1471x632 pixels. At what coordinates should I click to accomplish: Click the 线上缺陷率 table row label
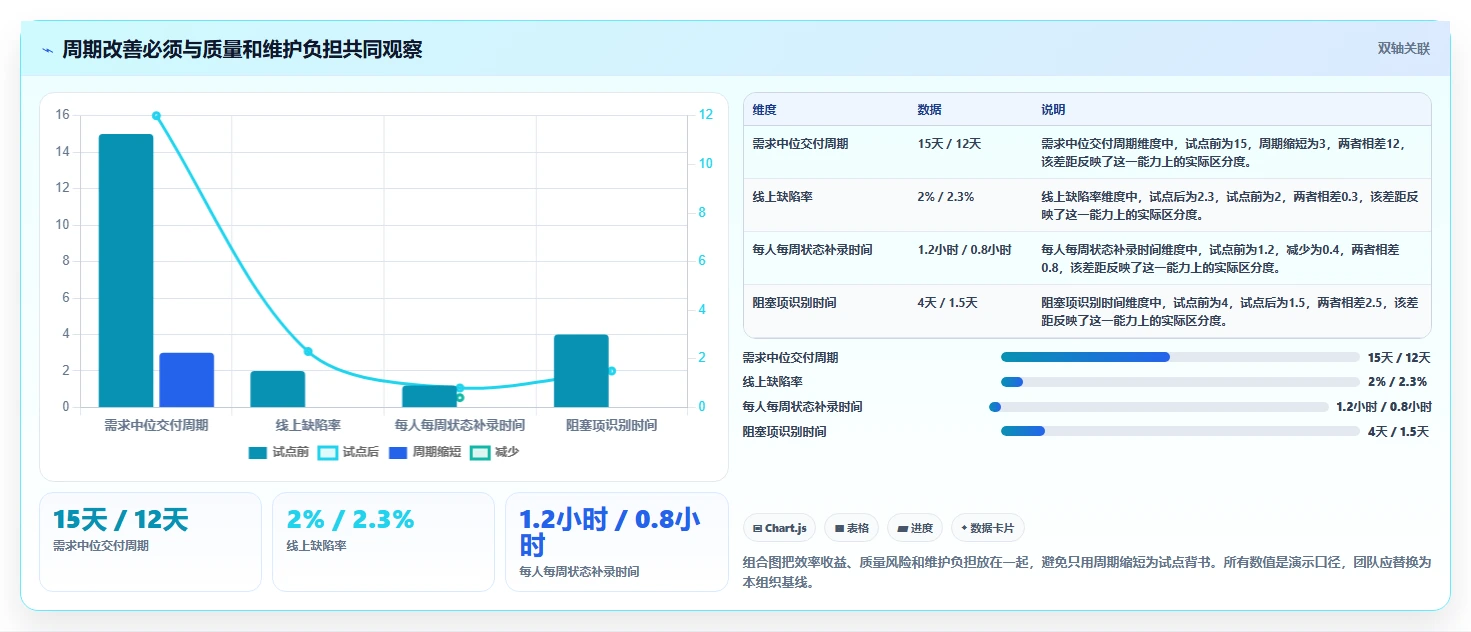782,197
